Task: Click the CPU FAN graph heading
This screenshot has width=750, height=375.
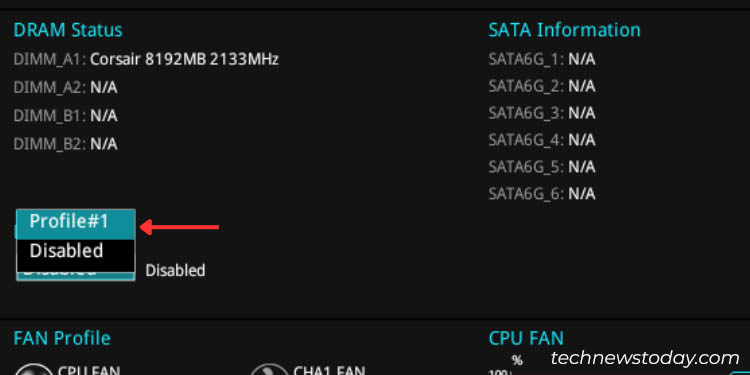Action: coord(526,338)
